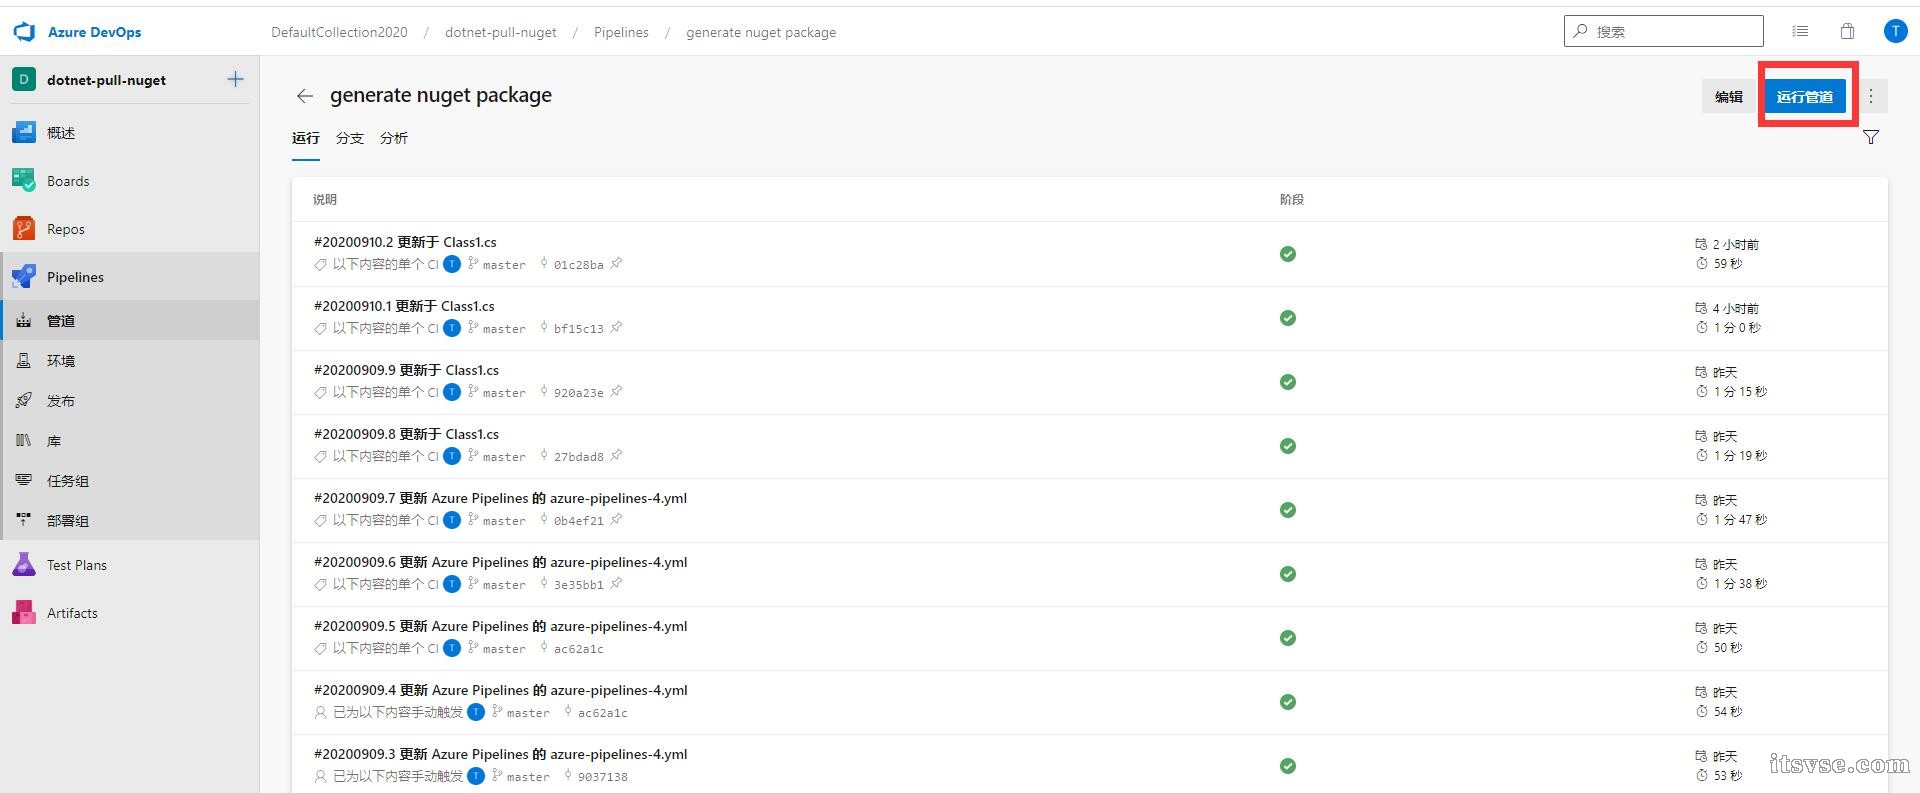Open the Repos icon in sidebar
The width and height of the screenshot is (1920, 793).
[x=24, y=229]
